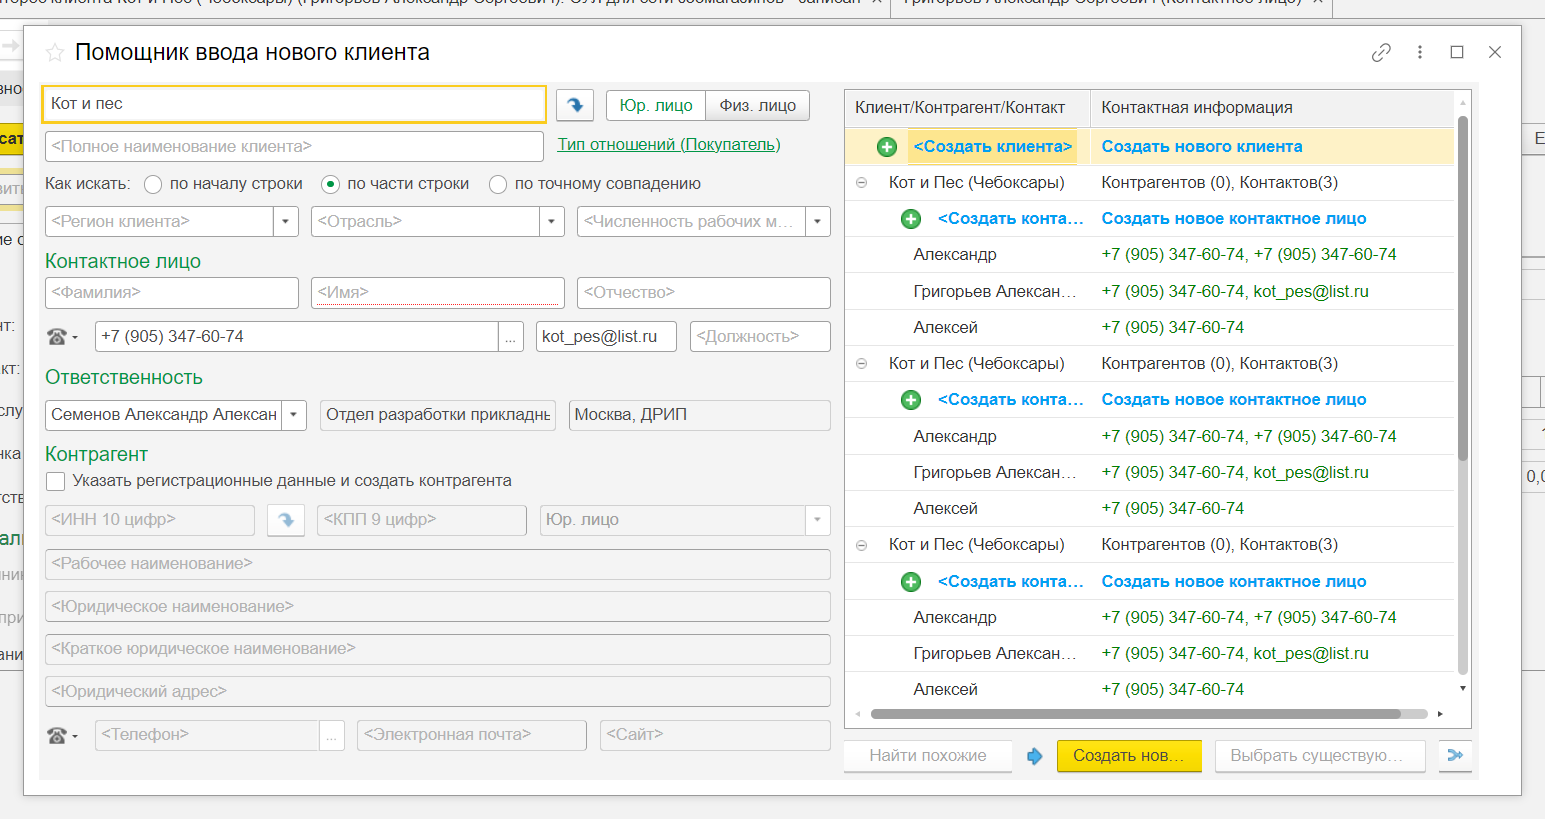Viewport: 1545px width, 819px height.
Task: Copy the link using the chain icon
Action: tap(1381, 52)
